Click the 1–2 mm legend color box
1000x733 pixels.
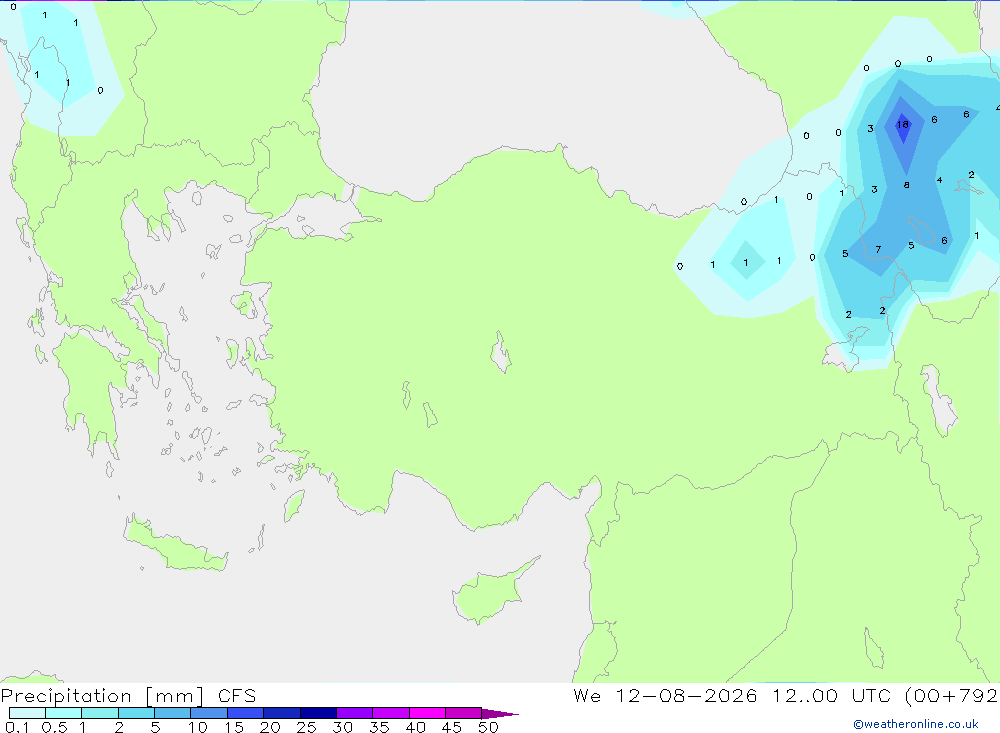pyautogui.click(x=100, y=713)
